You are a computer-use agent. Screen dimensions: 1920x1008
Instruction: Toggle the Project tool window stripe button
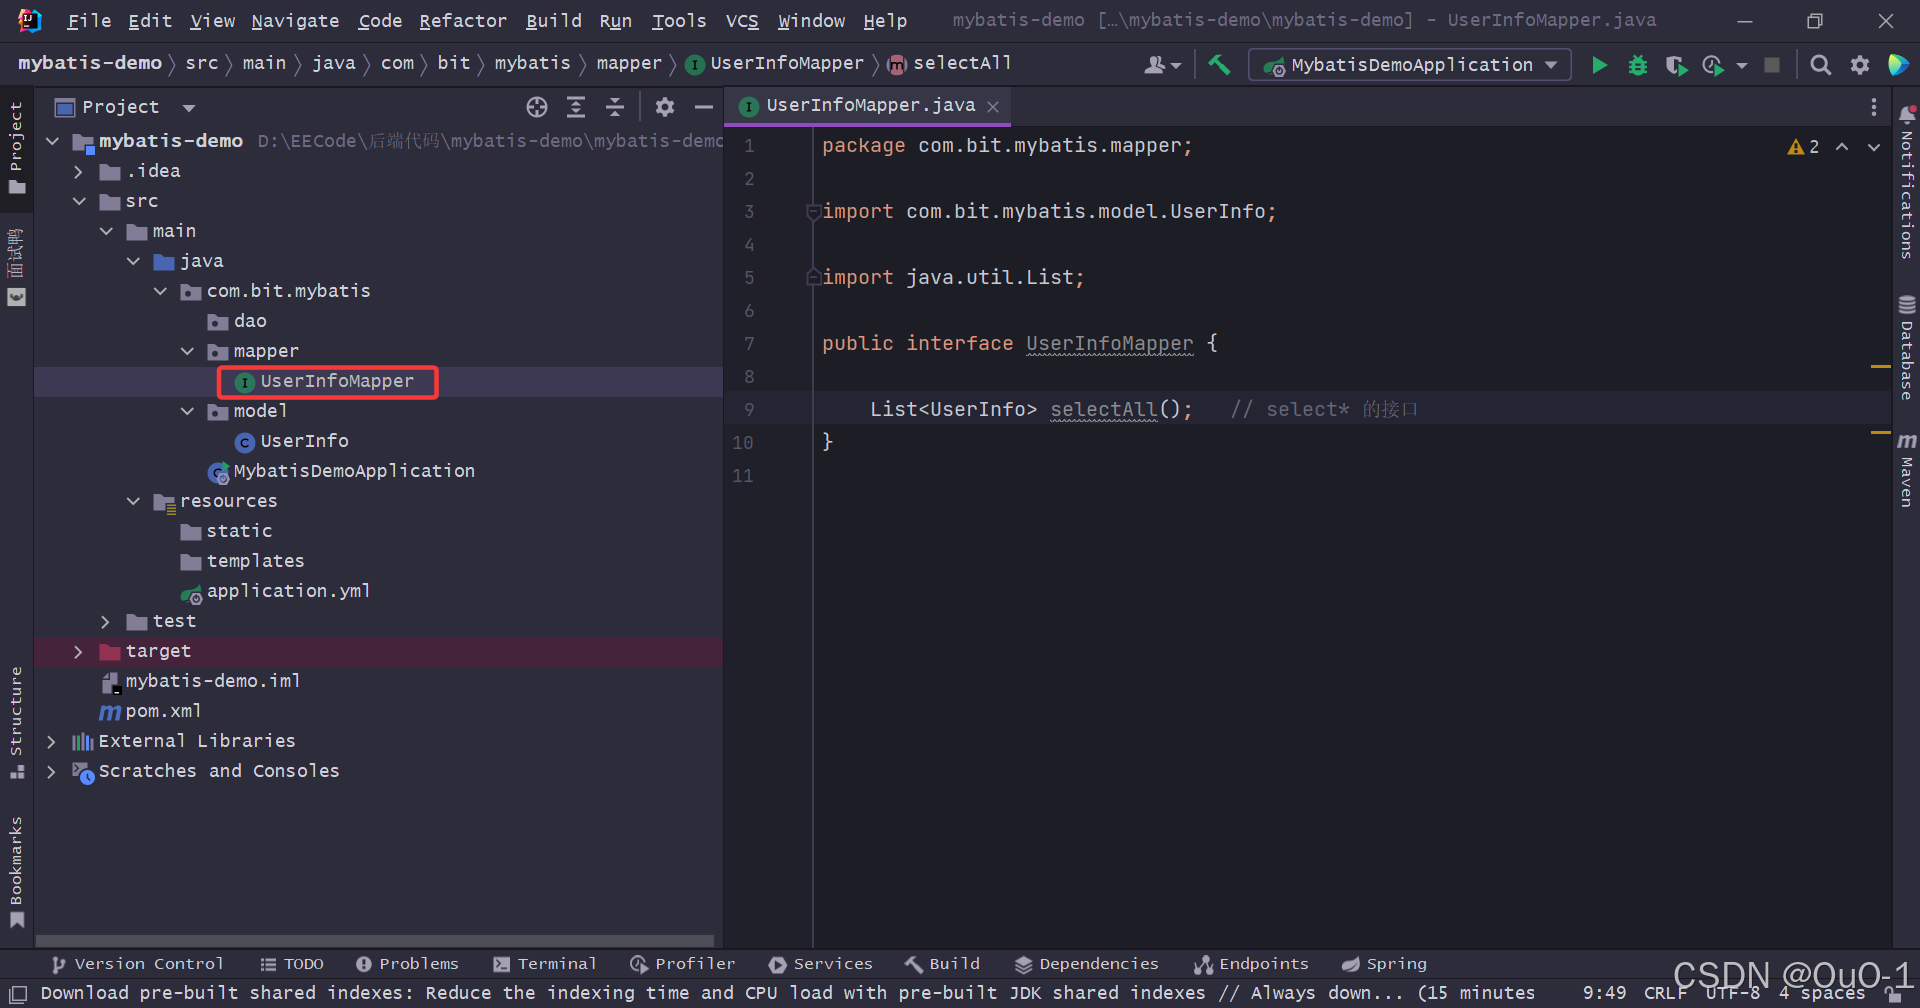(16, 148)
